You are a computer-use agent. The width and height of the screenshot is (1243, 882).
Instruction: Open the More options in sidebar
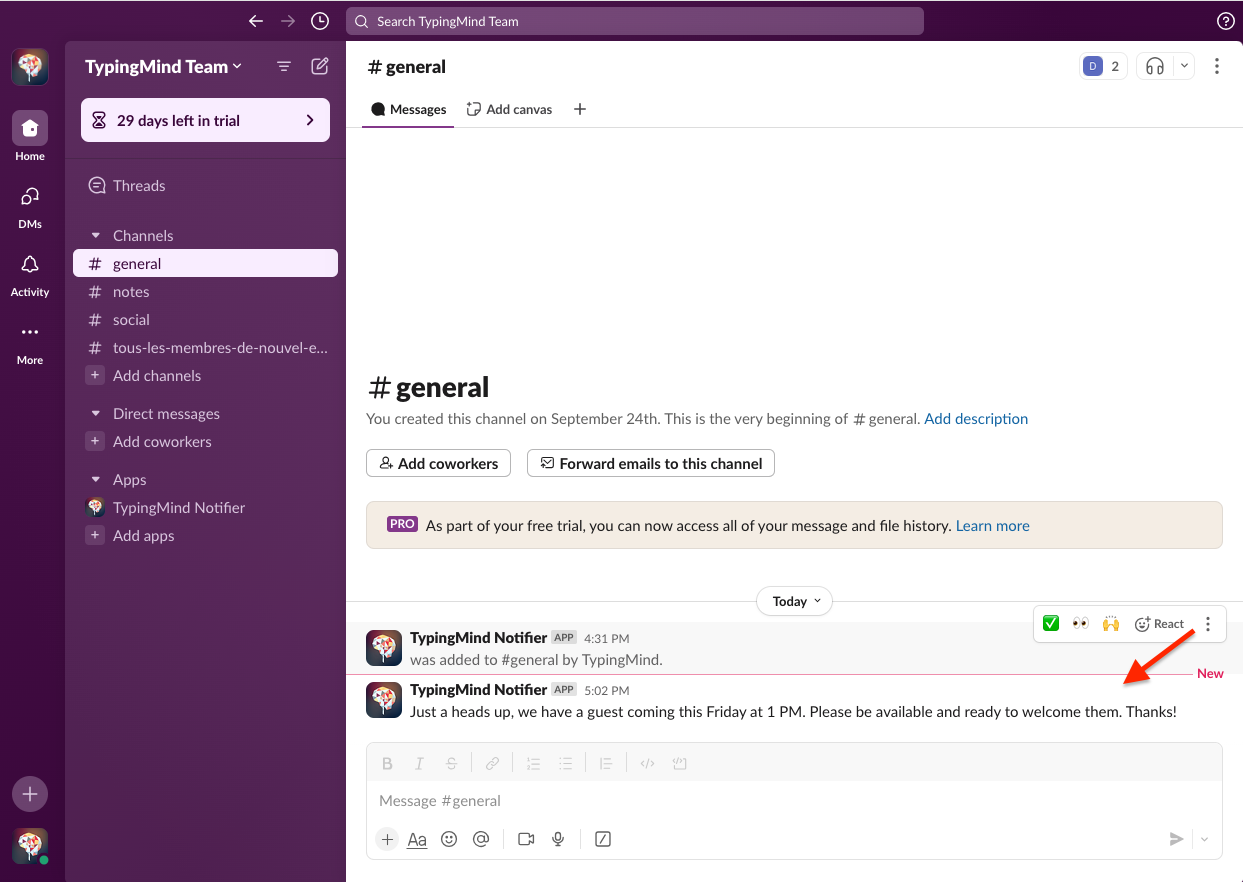coord(30,340)
